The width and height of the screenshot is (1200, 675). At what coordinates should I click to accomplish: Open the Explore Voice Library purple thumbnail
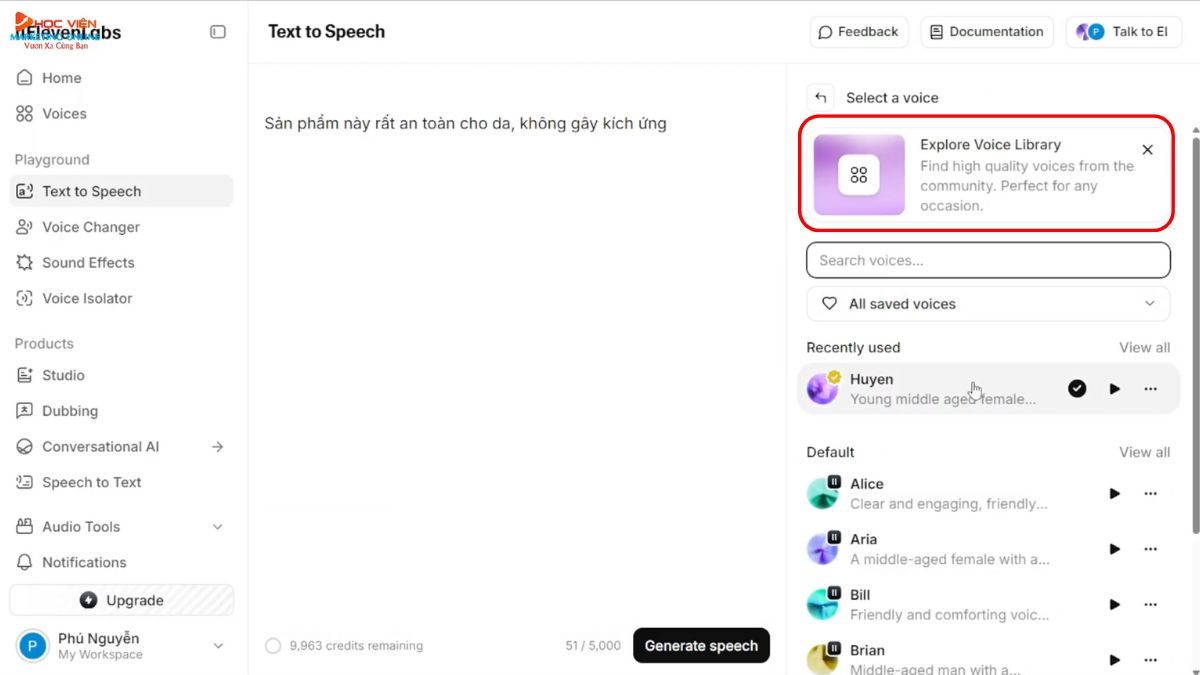pyautogui.click(x=859, y=175)
